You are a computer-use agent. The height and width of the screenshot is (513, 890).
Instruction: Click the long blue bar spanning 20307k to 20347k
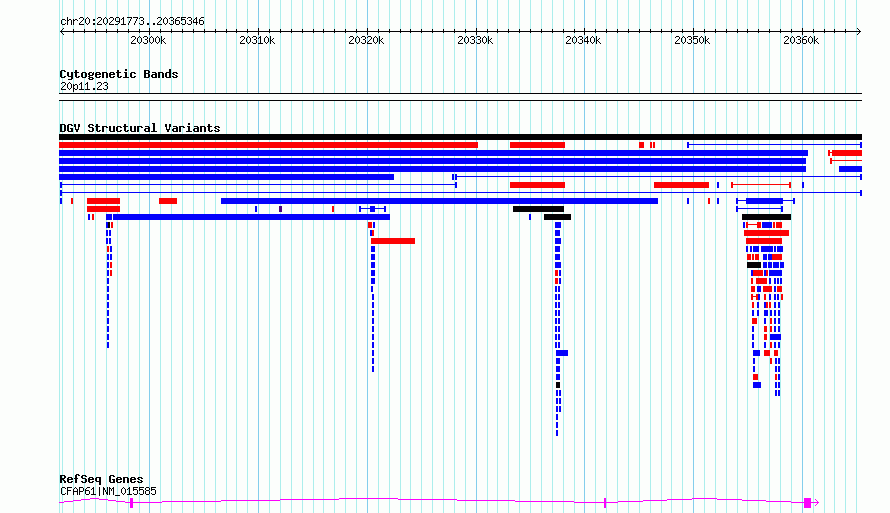(x=439, y=201)
